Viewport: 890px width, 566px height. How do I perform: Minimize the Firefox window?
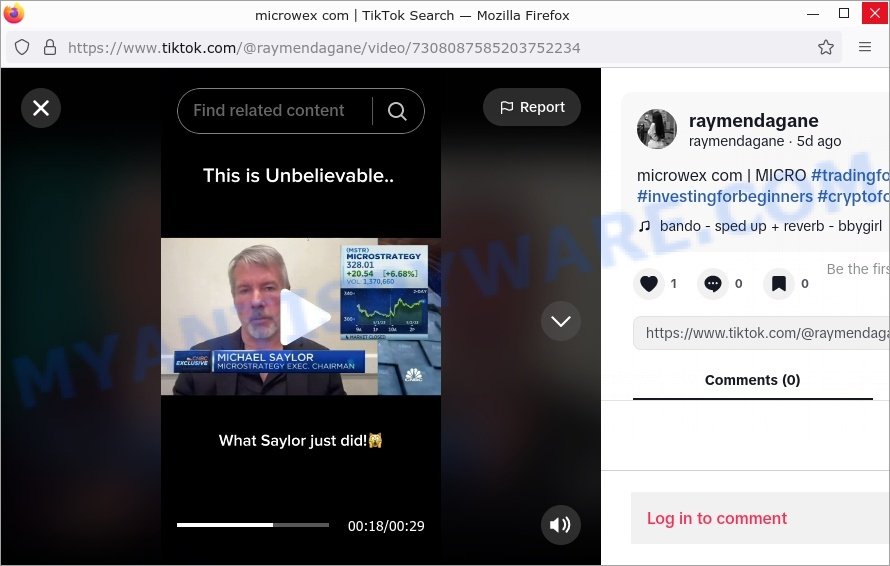click(x=813, y=13)
